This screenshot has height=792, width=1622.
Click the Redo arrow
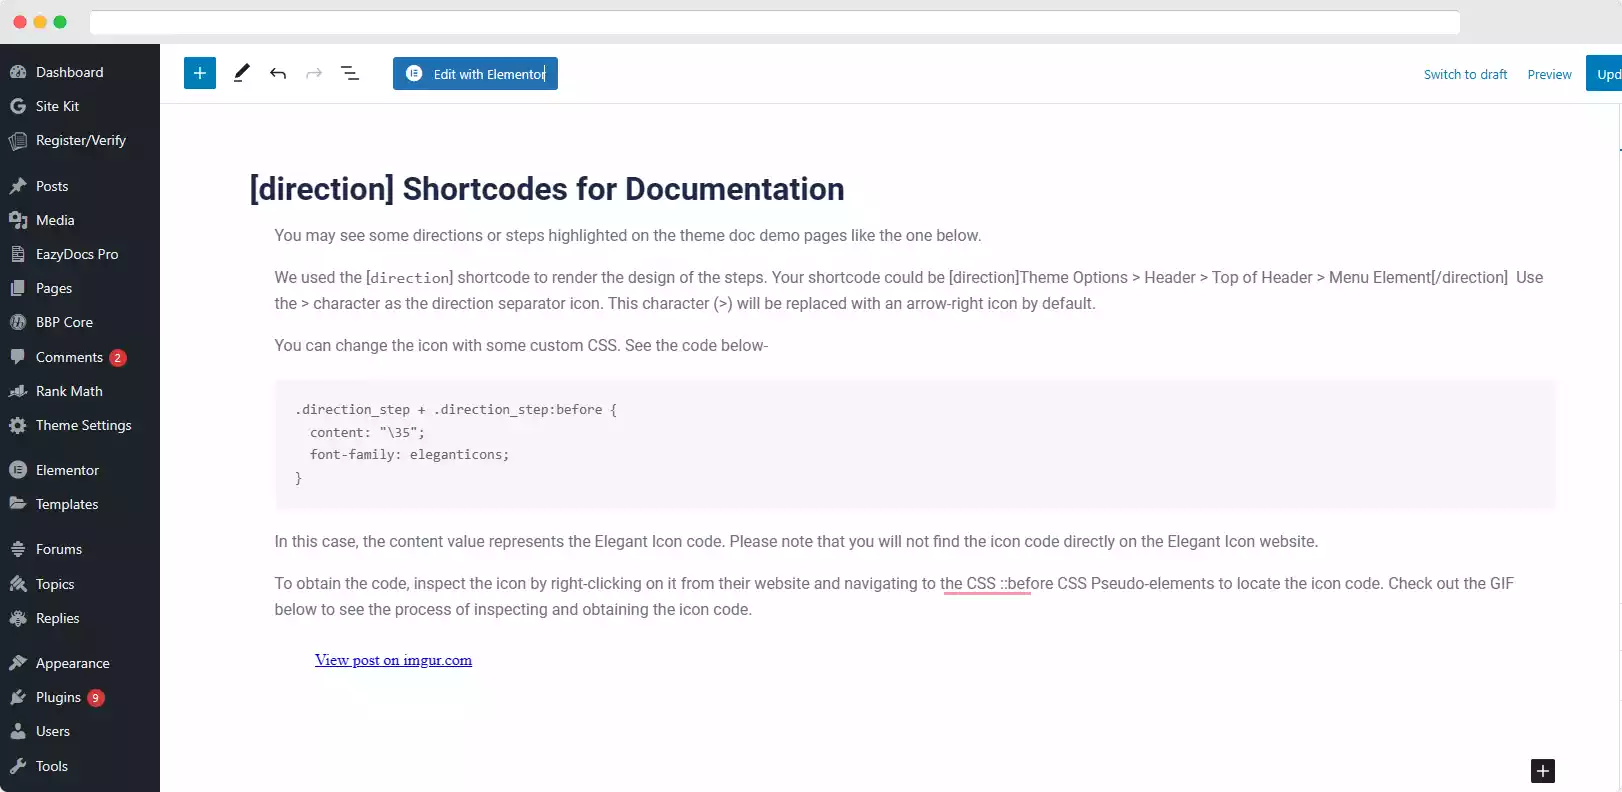(314, 73)
